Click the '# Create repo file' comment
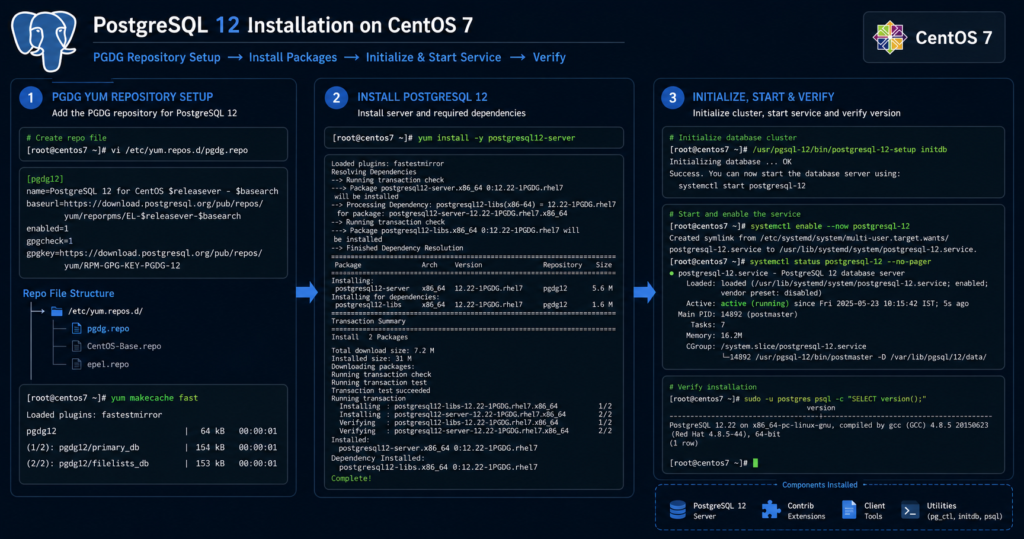 (x=66, y=138)
